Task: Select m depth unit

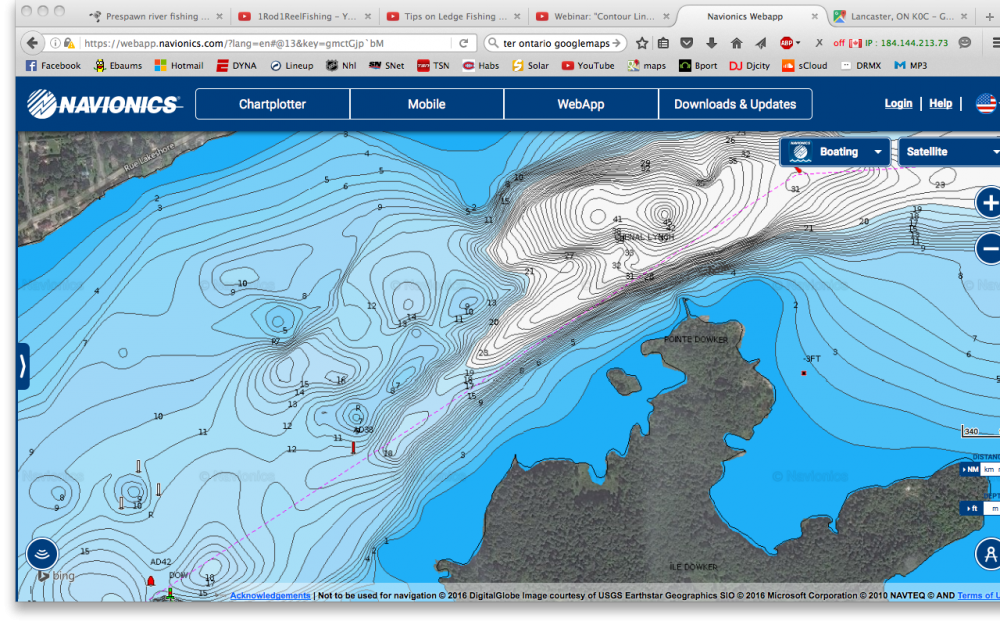Action: tap(994, 508)
